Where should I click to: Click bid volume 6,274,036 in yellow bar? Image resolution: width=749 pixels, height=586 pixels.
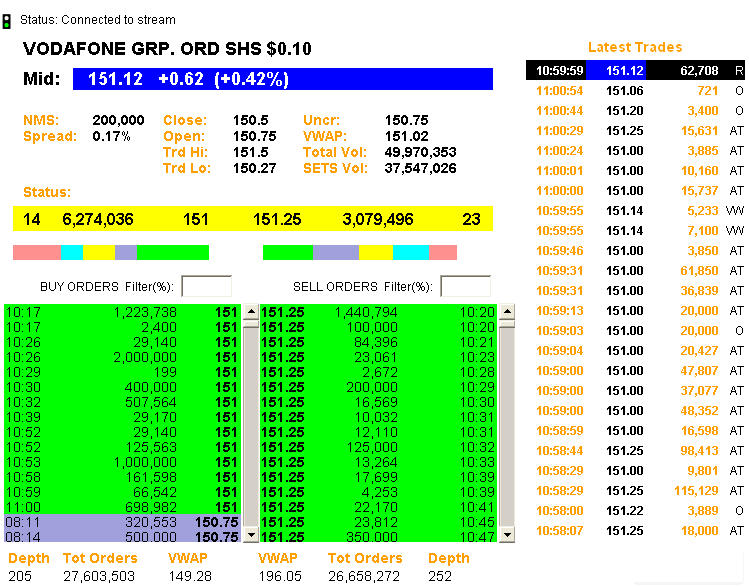[x=98, y=219]
